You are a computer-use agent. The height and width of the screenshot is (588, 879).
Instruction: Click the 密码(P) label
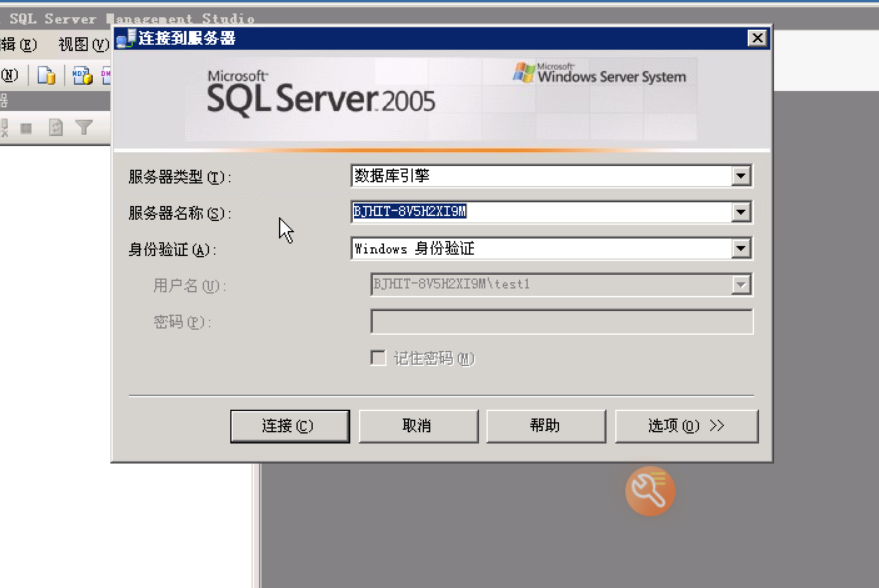tap(182, 322)
